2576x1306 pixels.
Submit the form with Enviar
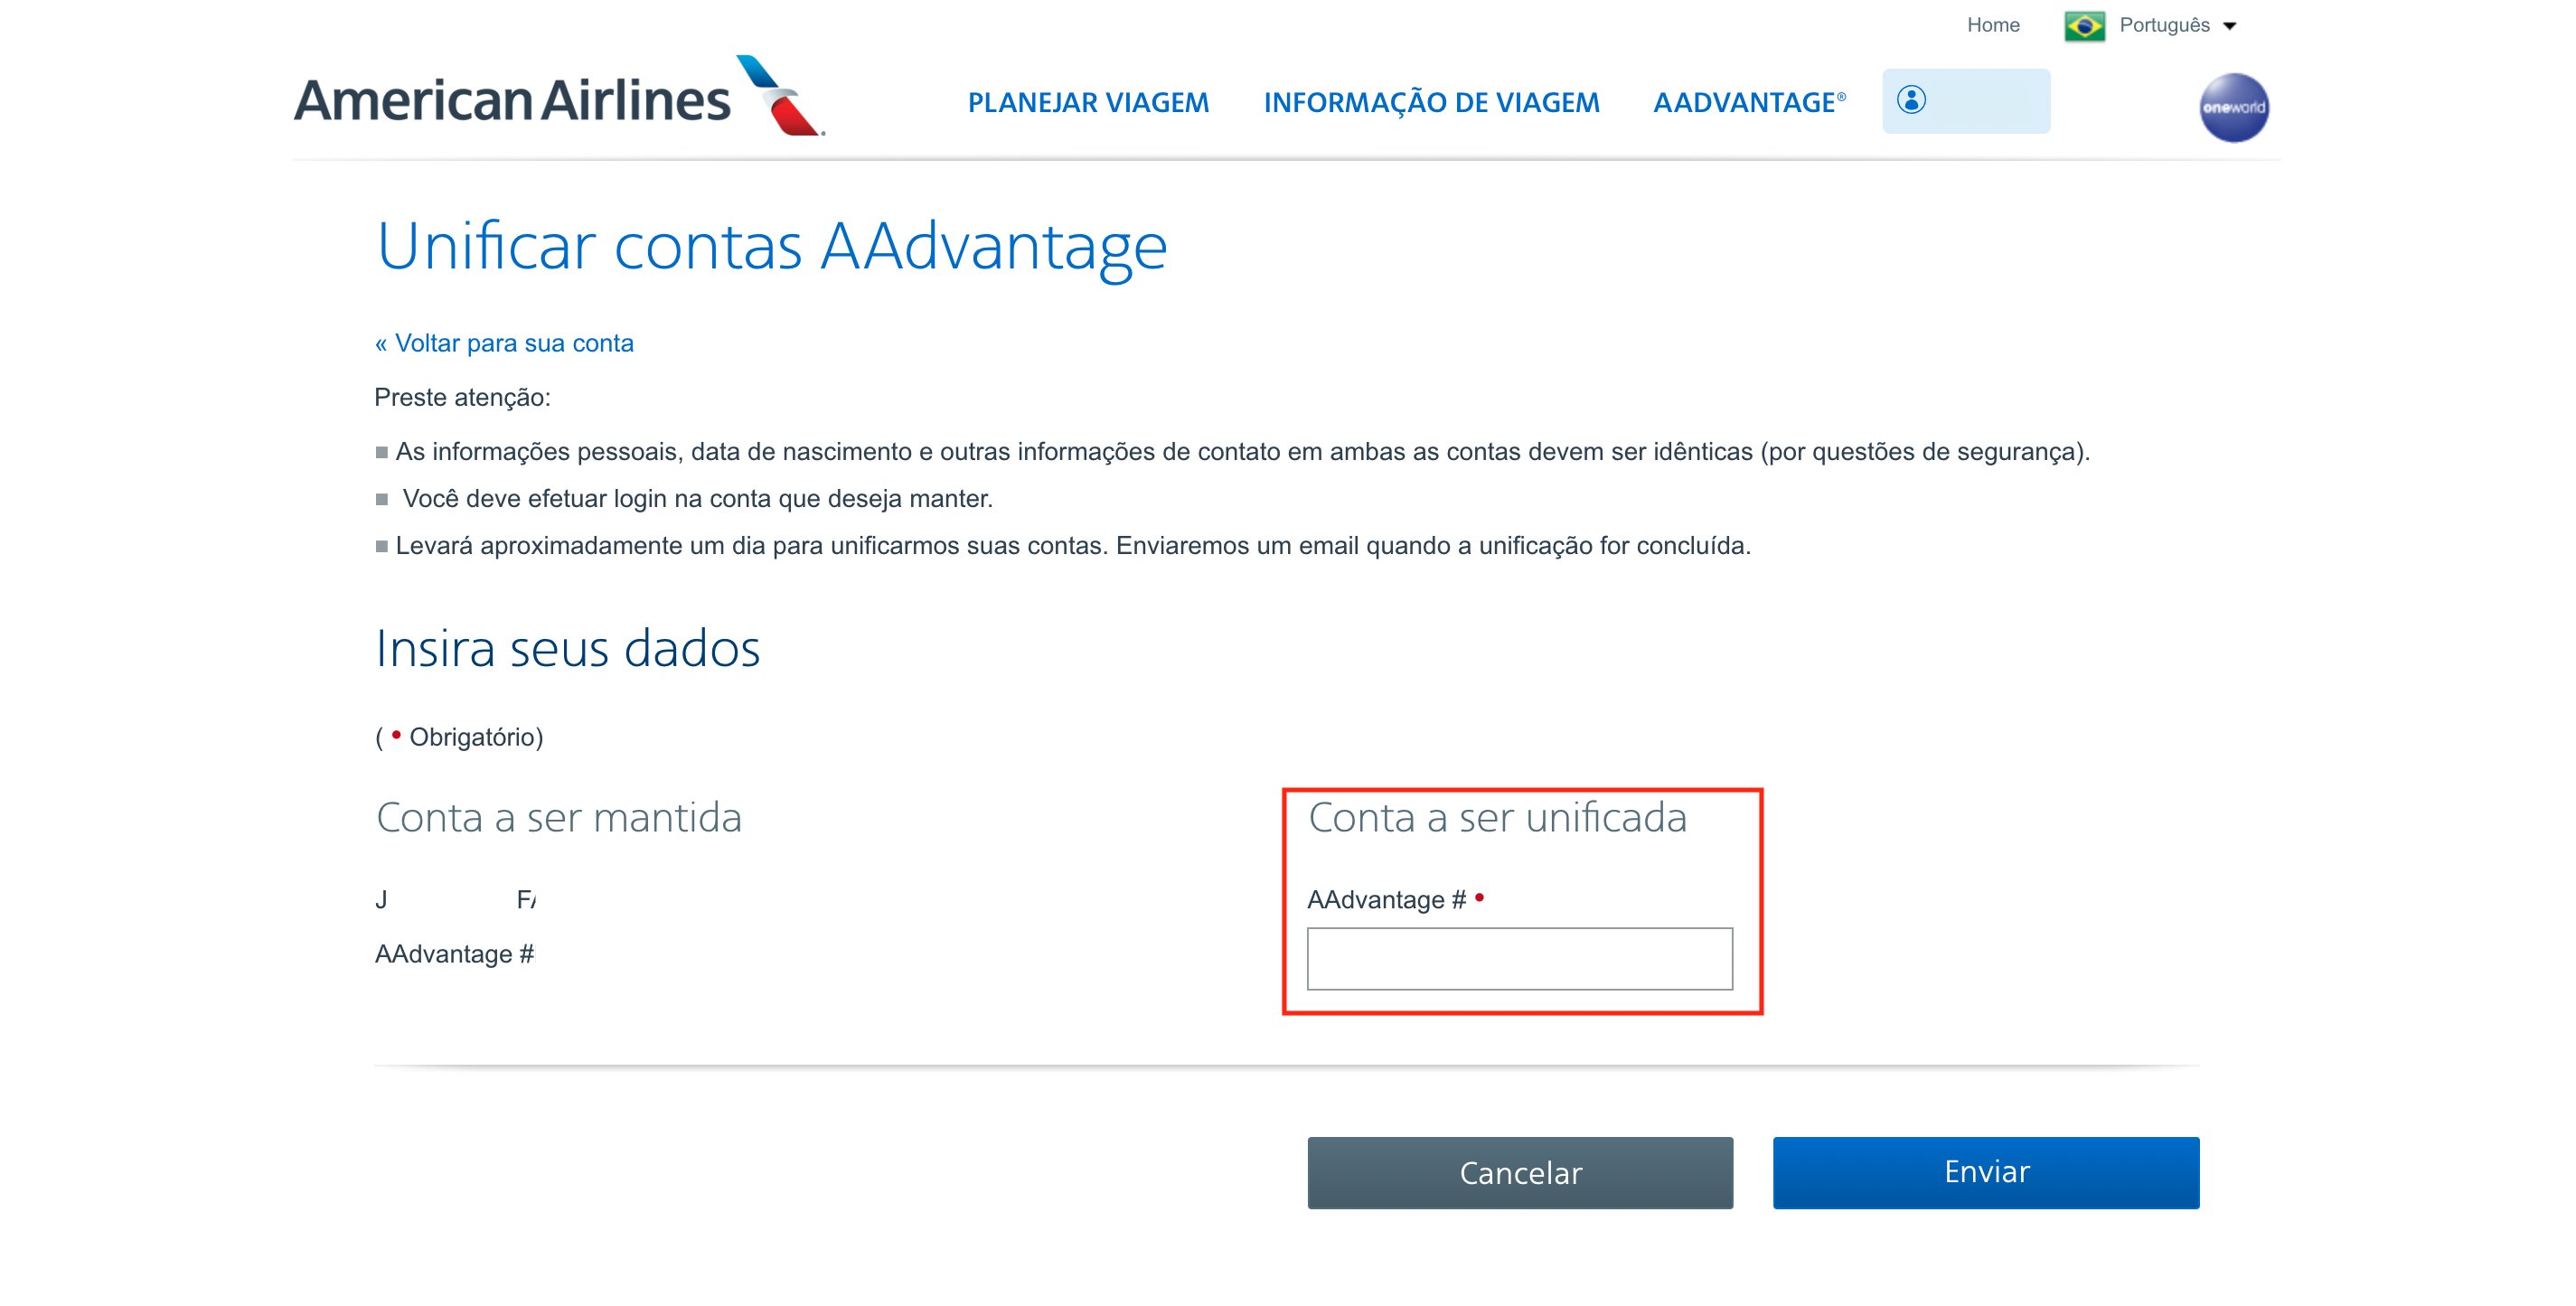[1985, 1172]
